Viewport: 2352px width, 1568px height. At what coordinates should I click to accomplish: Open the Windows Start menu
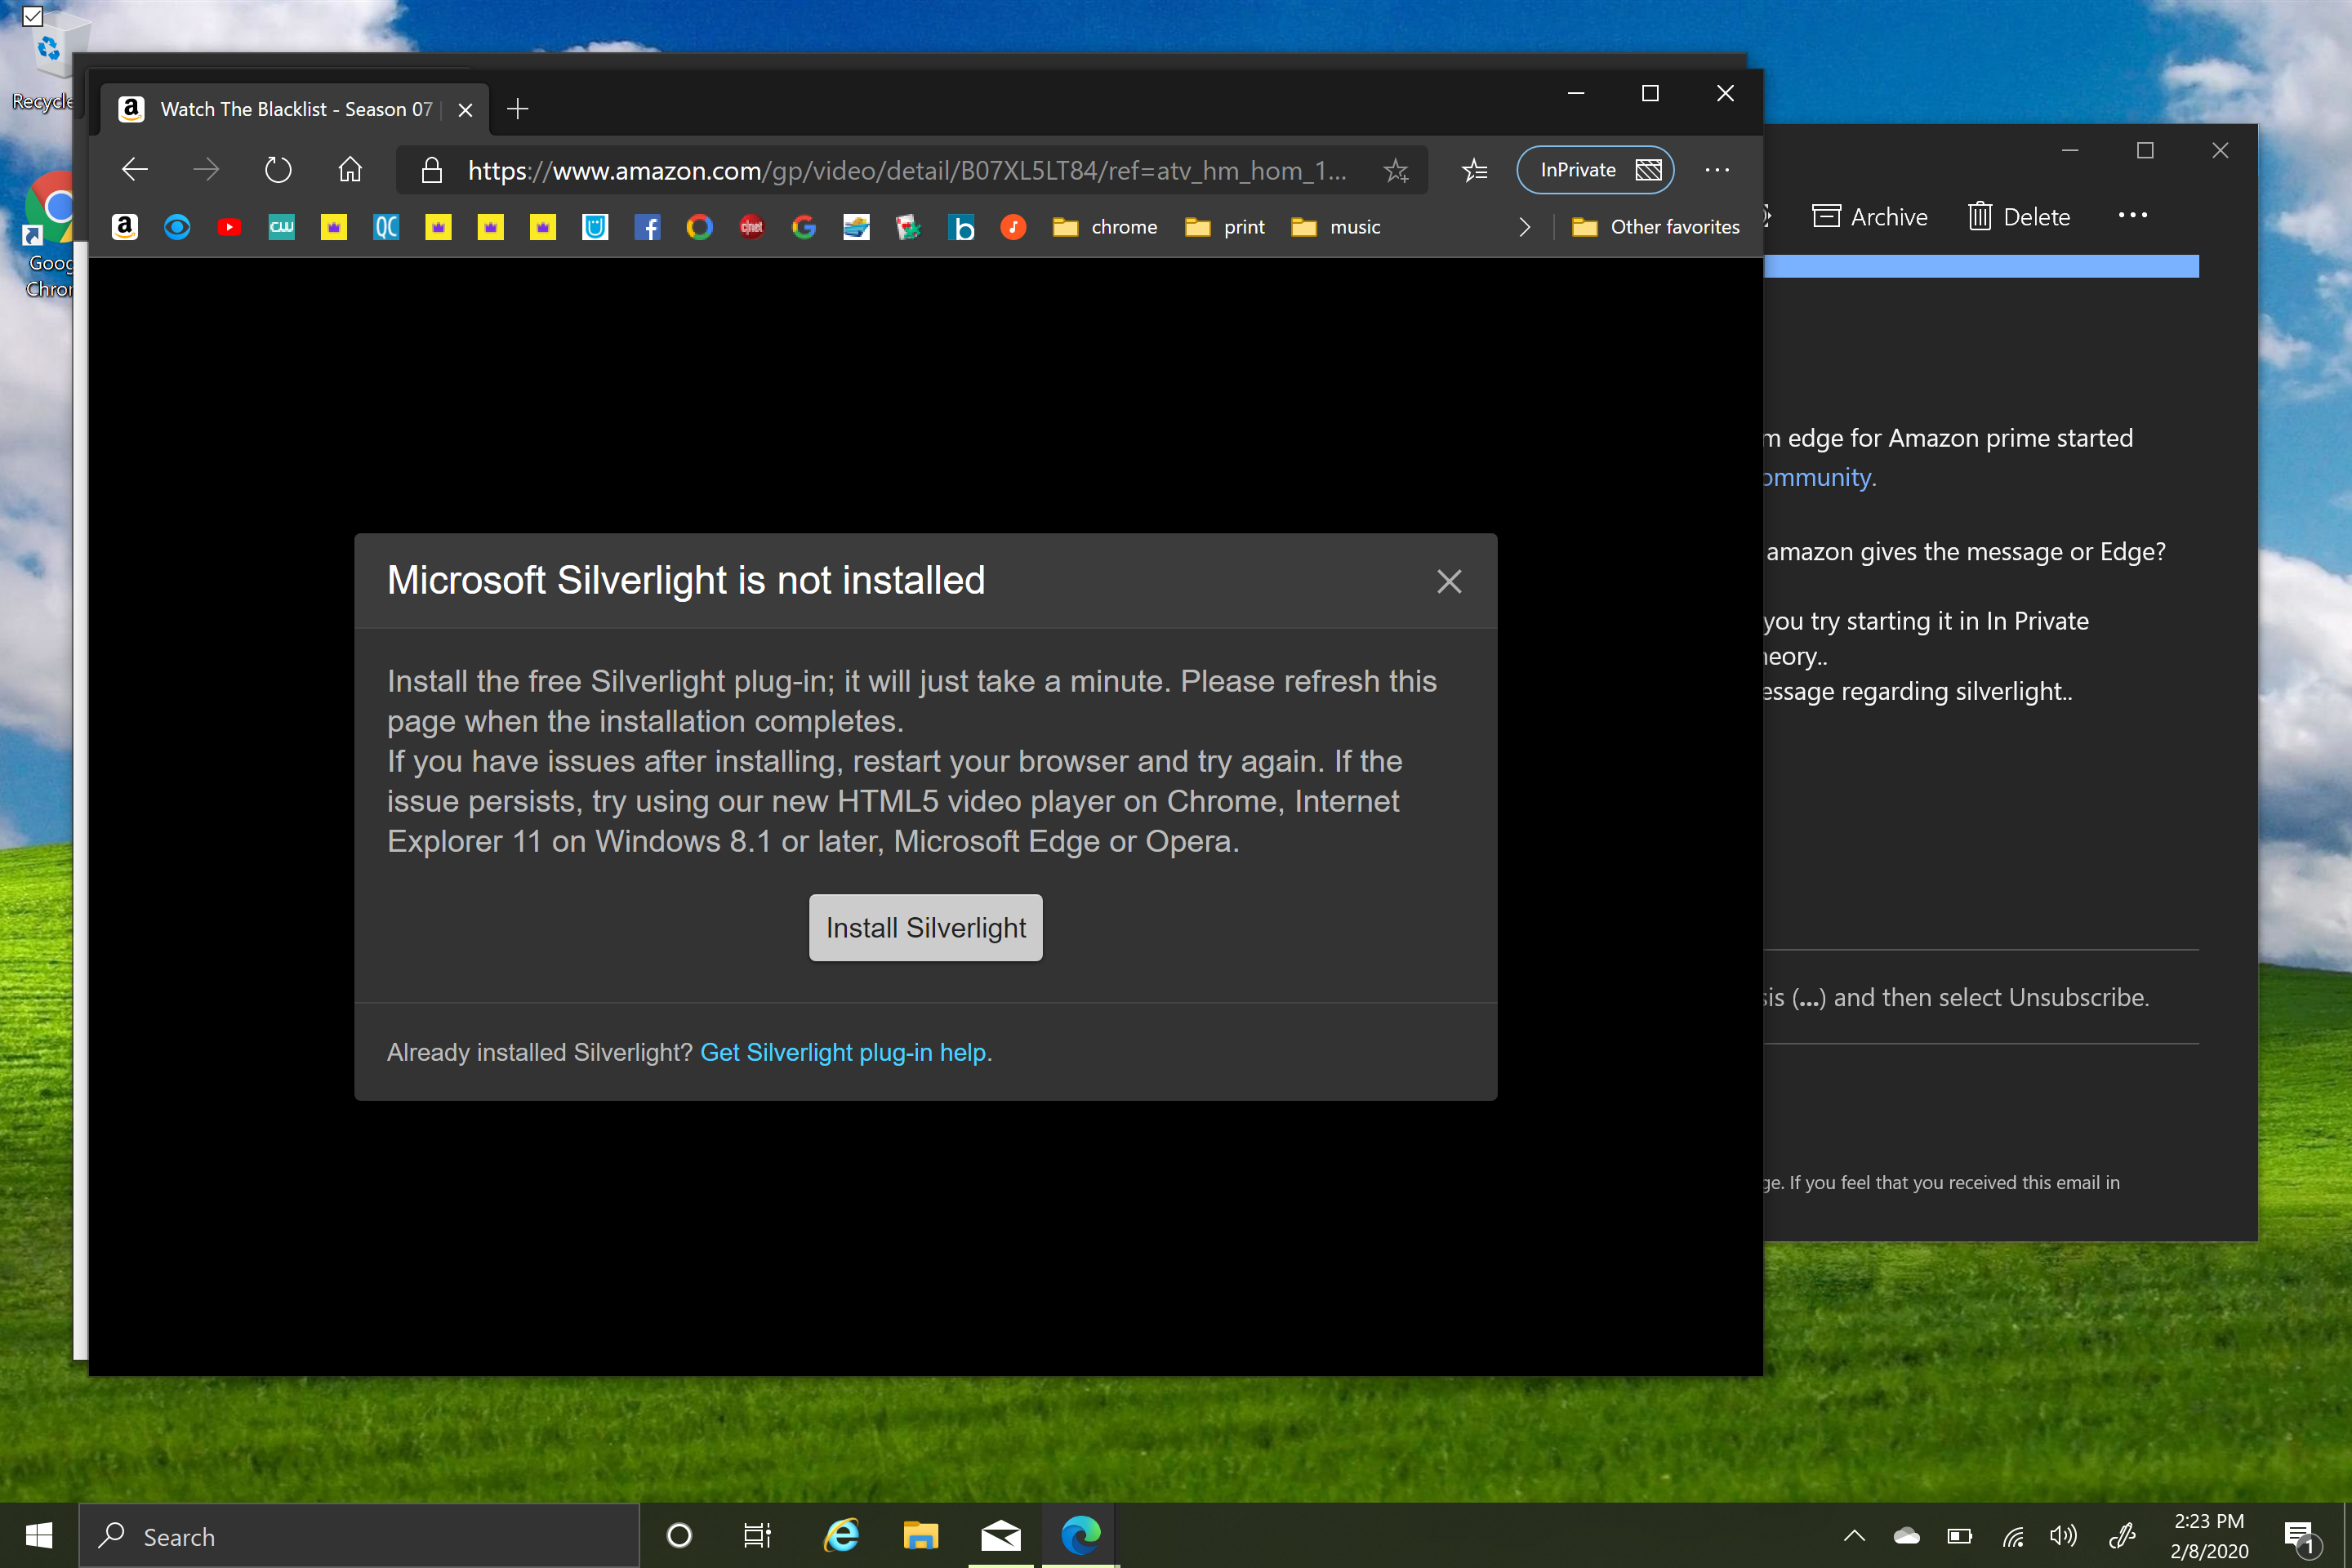(39, 1536)
